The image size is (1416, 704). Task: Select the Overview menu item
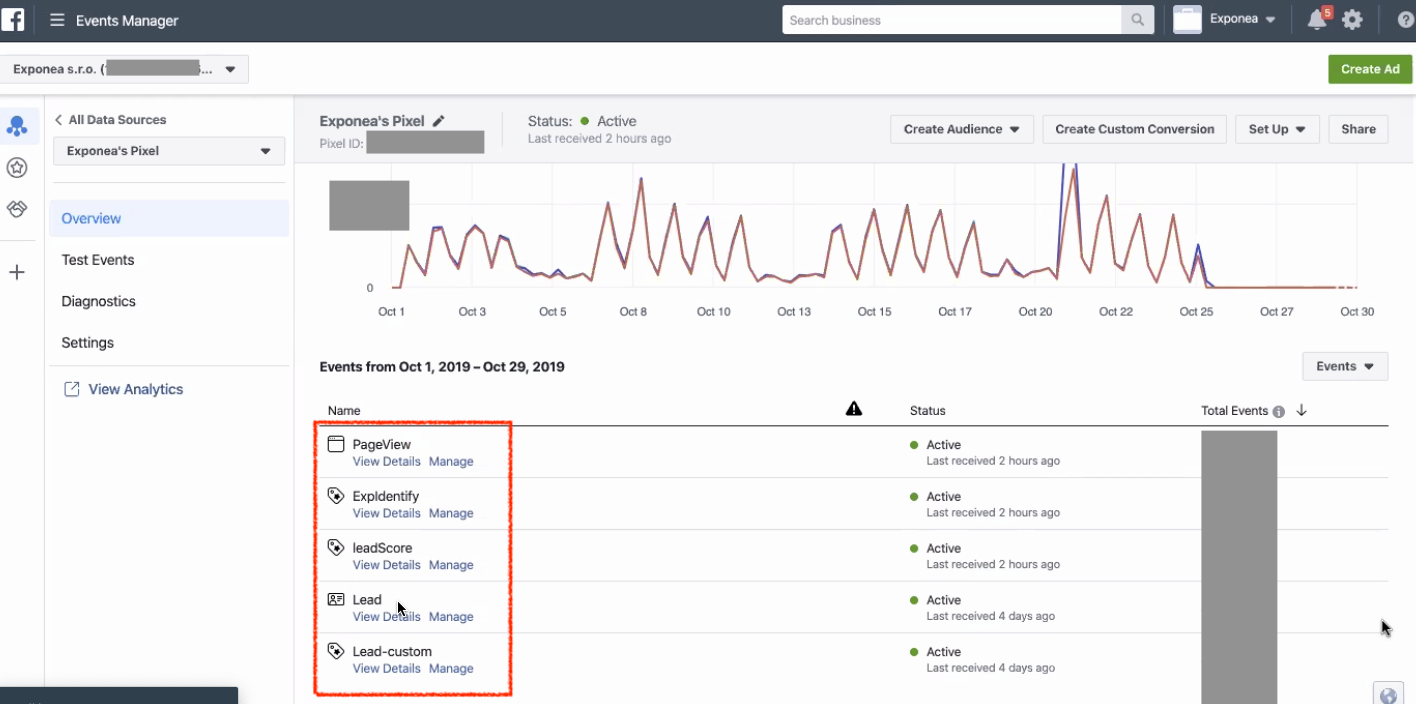click(169, 218)
